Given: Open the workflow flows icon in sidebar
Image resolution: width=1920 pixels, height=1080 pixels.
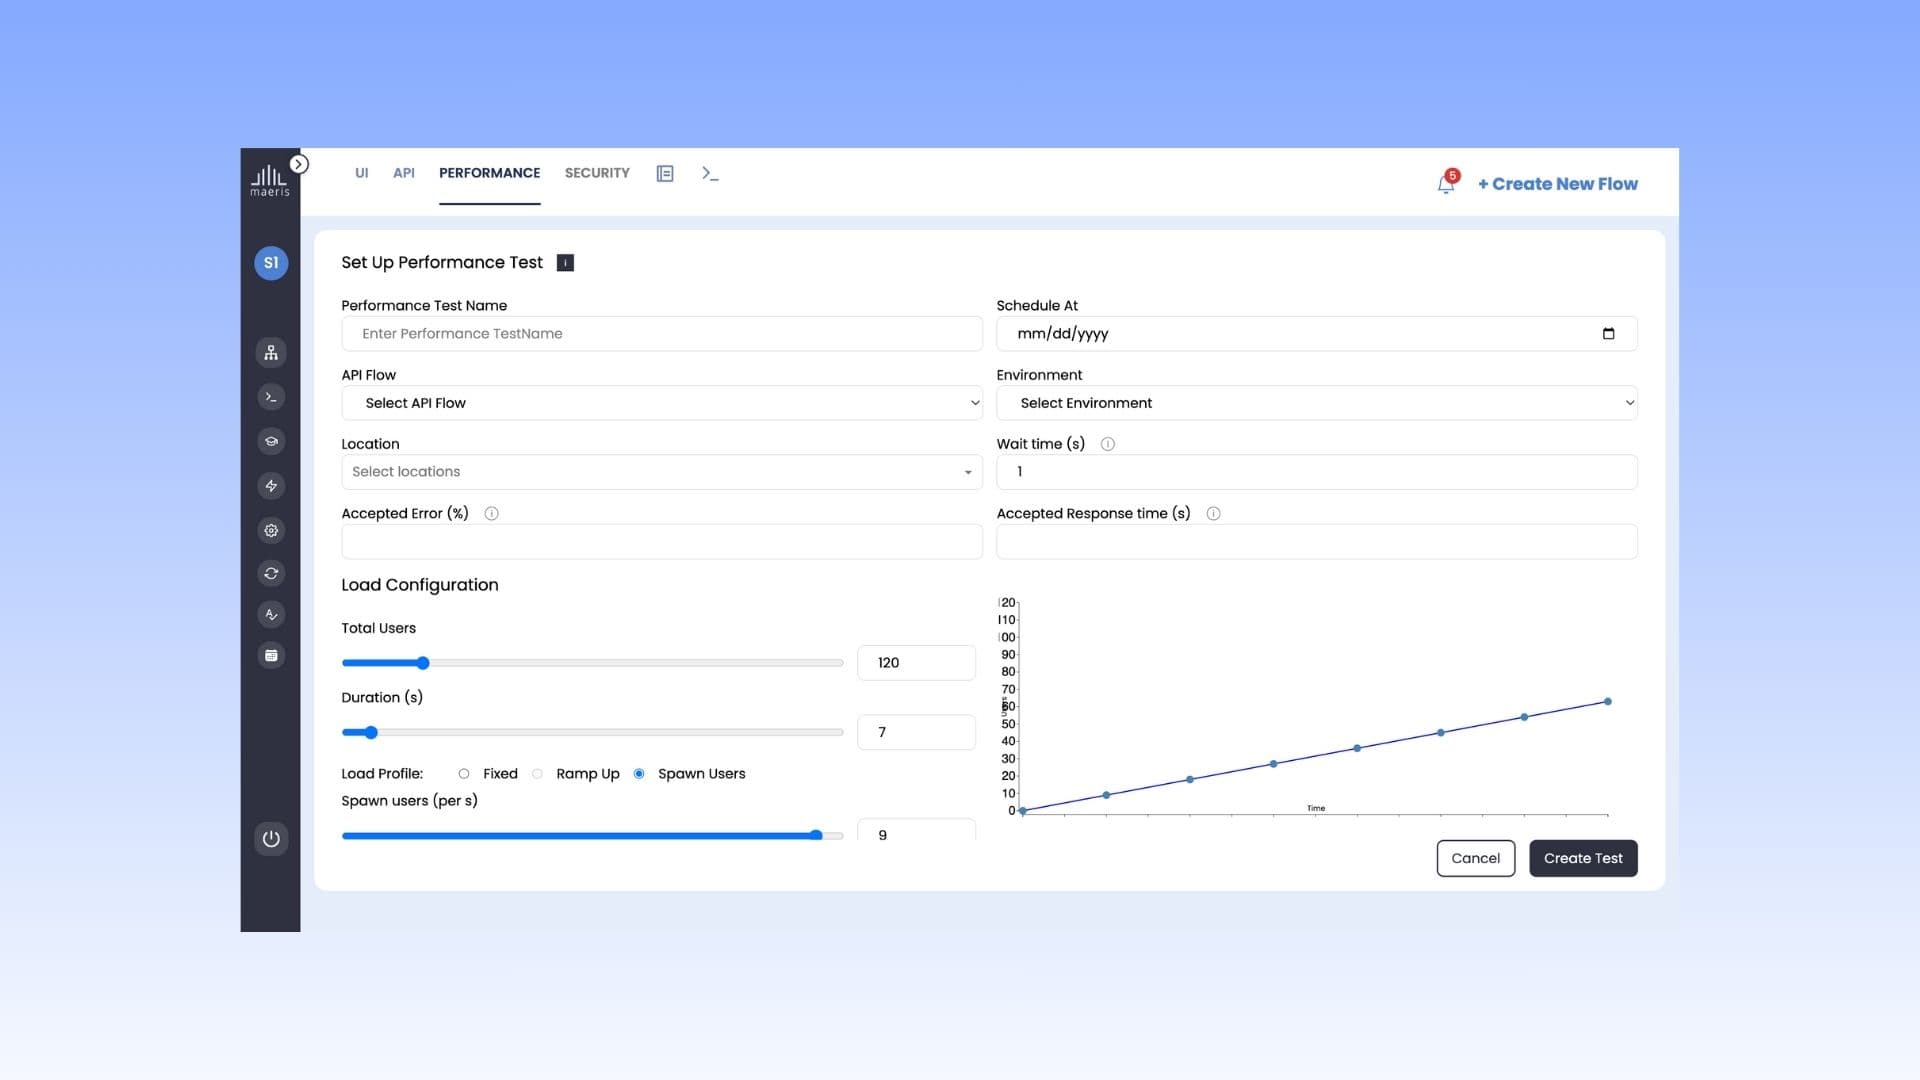Looking at the screenshot, I should coord(271,352).
